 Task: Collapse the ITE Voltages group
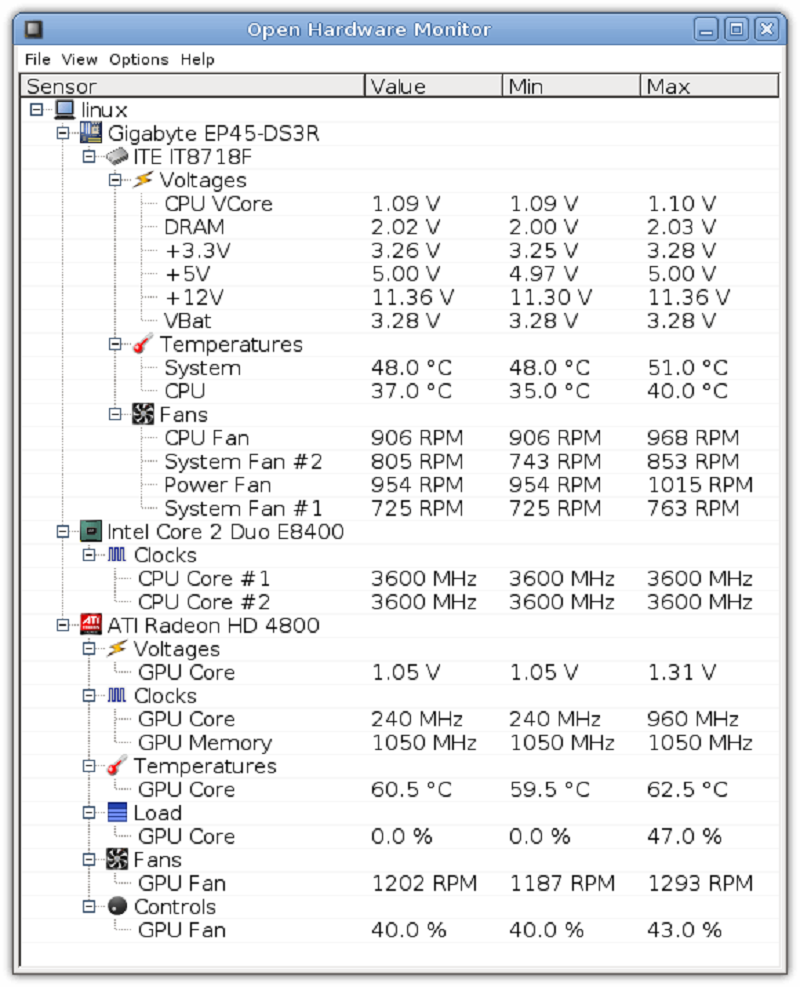[115, 180]
